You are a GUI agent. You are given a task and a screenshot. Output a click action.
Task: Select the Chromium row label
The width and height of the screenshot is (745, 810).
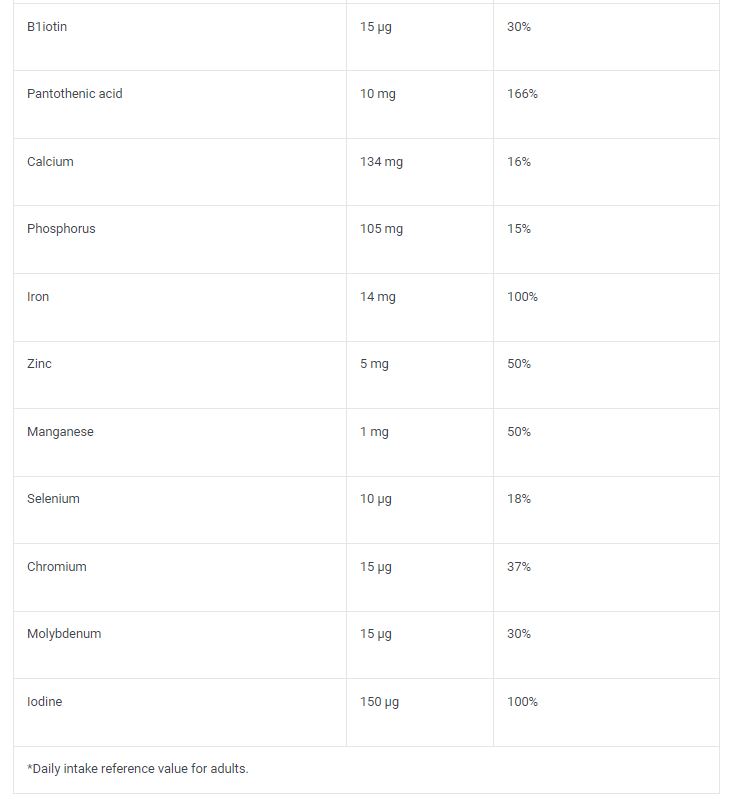click(x=56, y=567)
